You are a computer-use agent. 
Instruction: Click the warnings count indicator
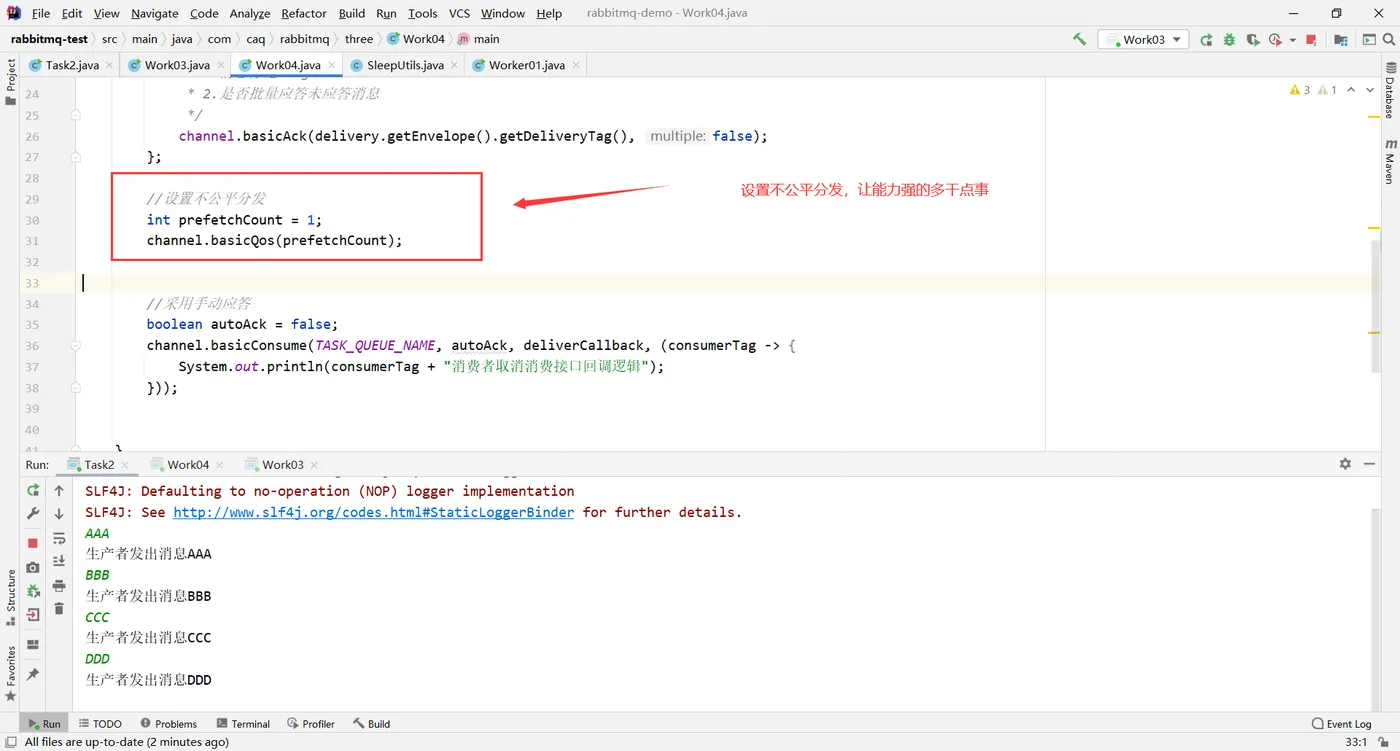click(1300, 90)
